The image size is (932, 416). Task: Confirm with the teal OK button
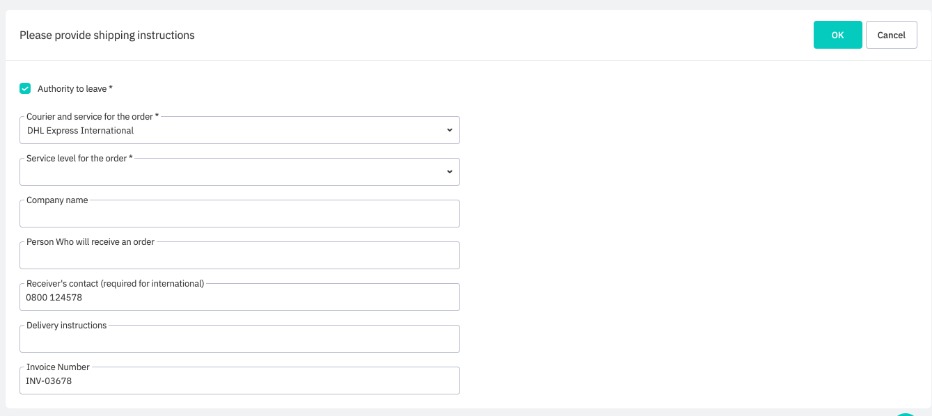(x=837, y=35)
